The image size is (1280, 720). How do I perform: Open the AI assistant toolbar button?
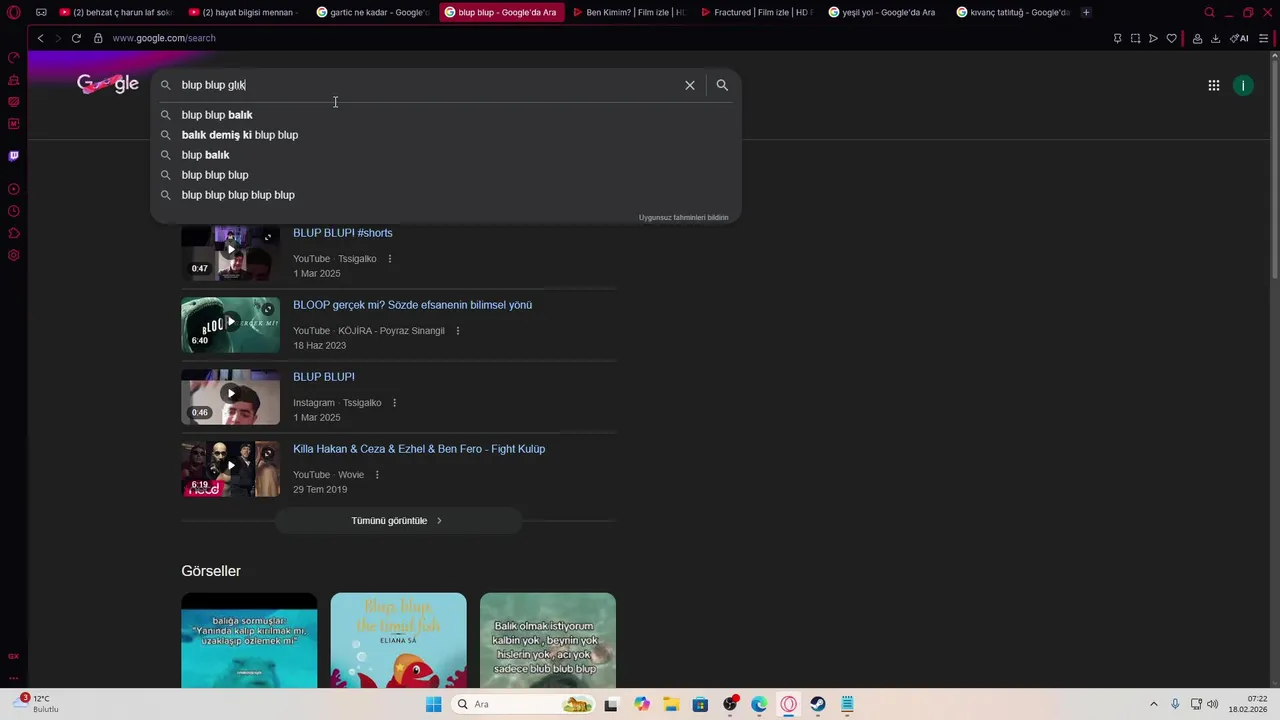point(1239,38)
